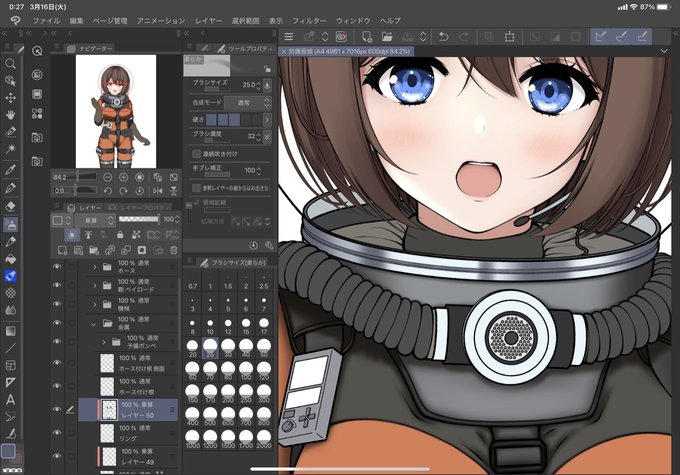Hide the ホース folder layer
The height and width of the screenshot is (475, 680).
57,266
